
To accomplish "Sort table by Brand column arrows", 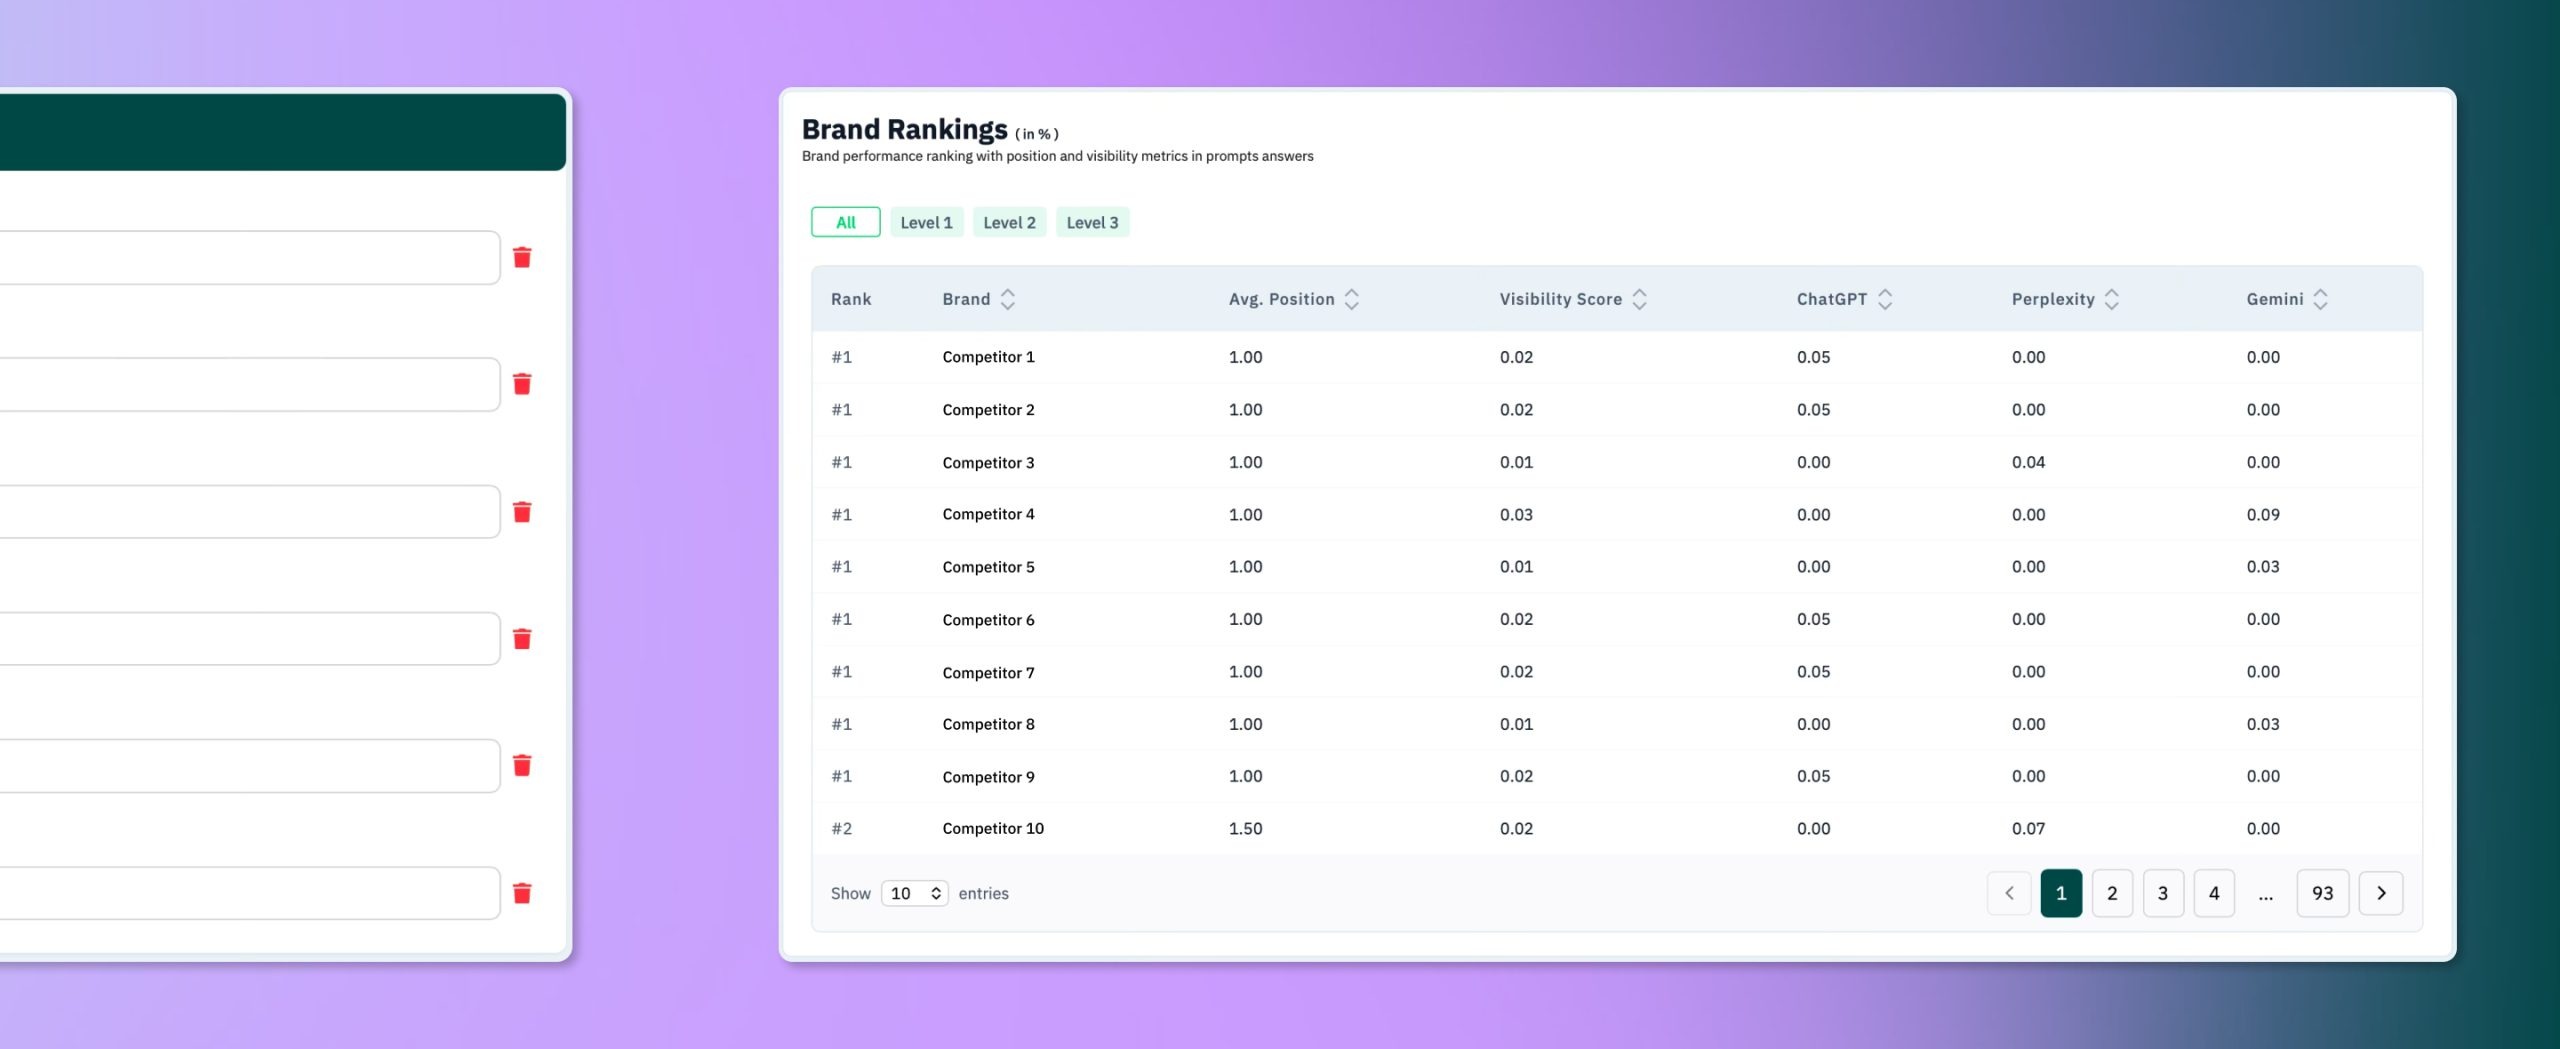I will 1008,299.
